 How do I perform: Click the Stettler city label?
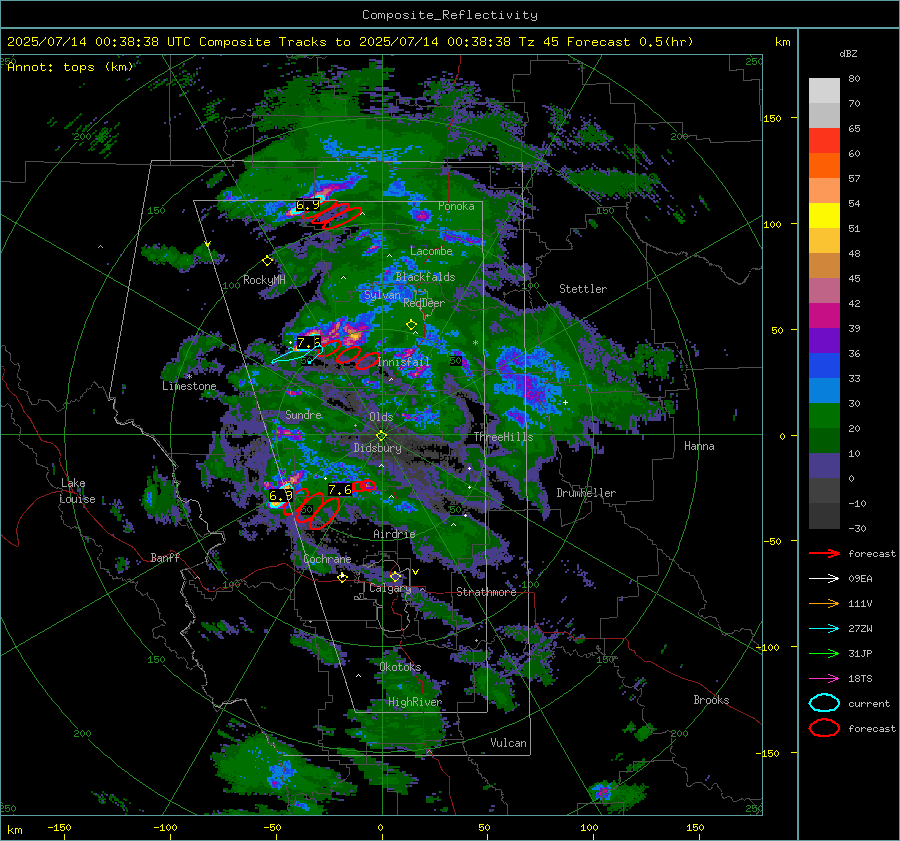(x=583, y=289)
